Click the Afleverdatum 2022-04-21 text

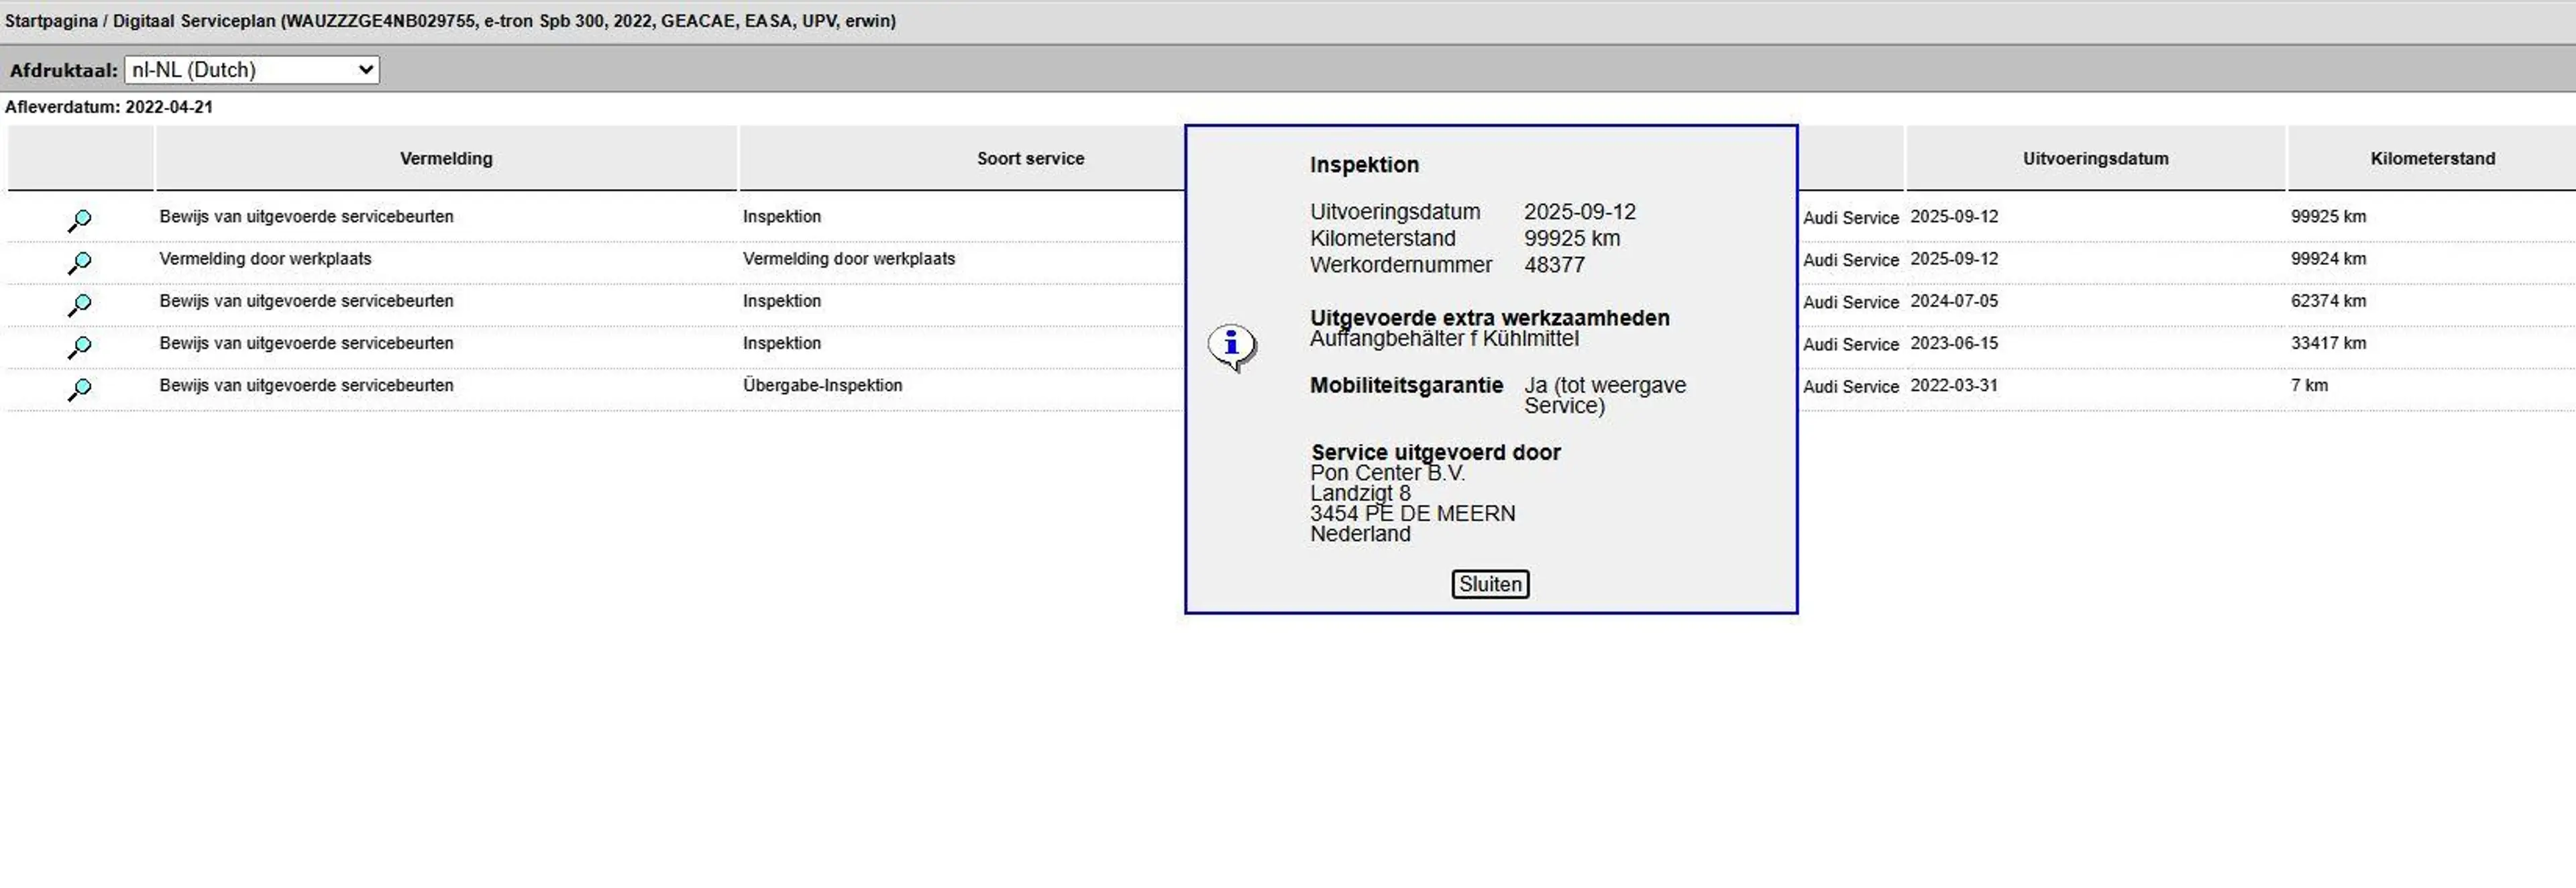point(109,107)
